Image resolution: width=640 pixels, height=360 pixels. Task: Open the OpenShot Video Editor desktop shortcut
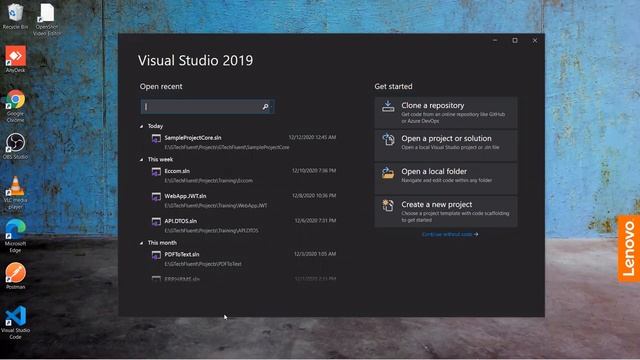[x=47, y=18]
